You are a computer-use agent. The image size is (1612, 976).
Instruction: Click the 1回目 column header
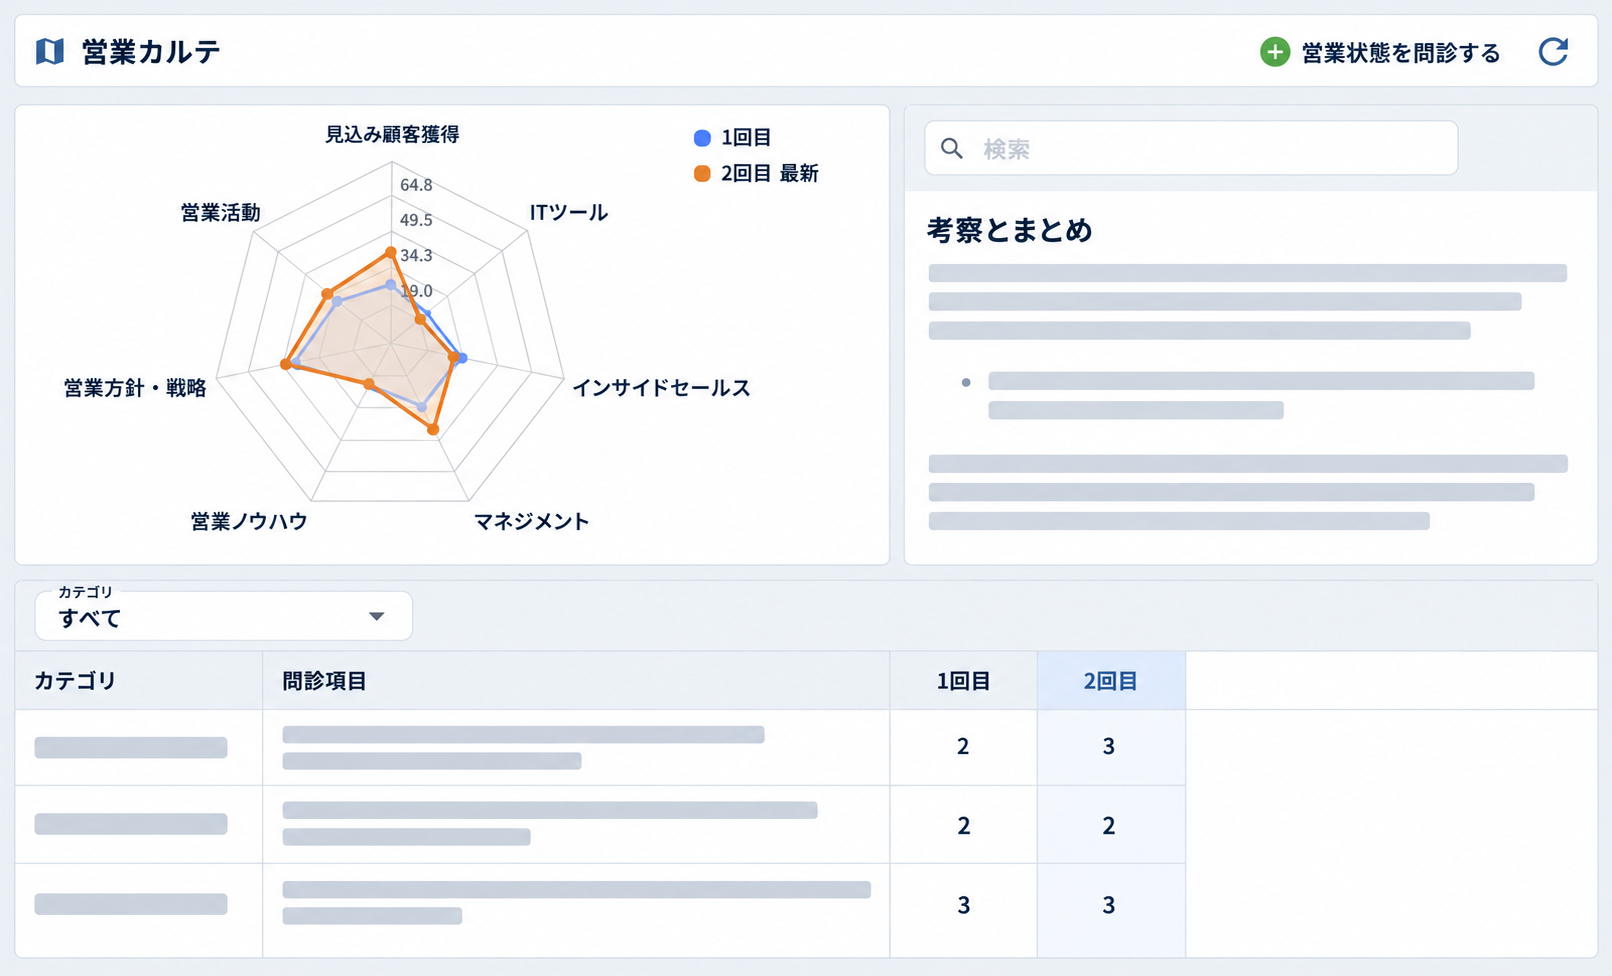[963, 681]
